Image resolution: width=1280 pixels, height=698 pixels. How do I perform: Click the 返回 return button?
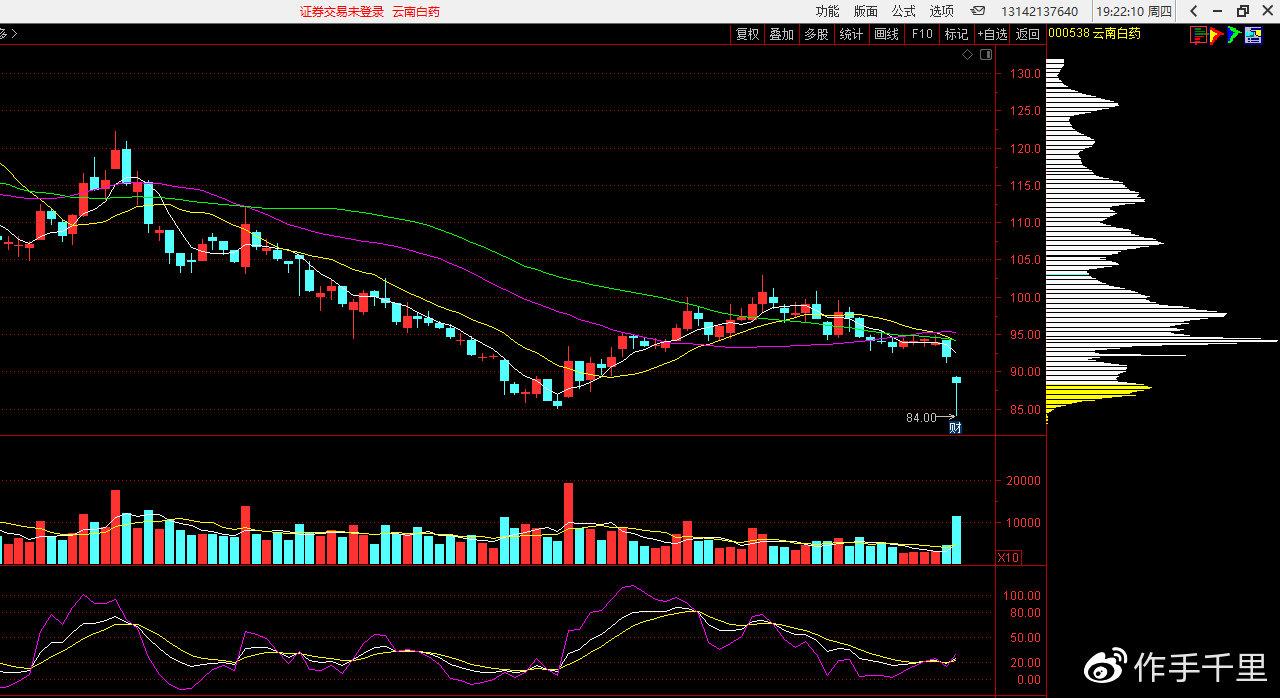pos(1028,34)
